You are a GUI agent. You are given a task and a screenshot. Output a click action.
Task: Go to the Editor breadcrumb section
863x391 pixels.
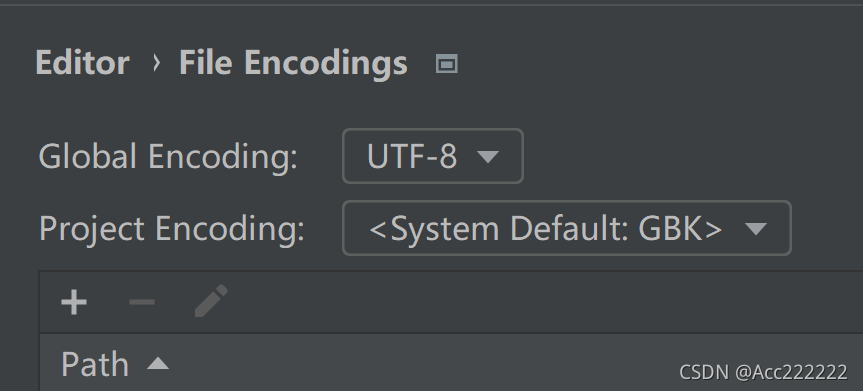(x=83, y=62)
